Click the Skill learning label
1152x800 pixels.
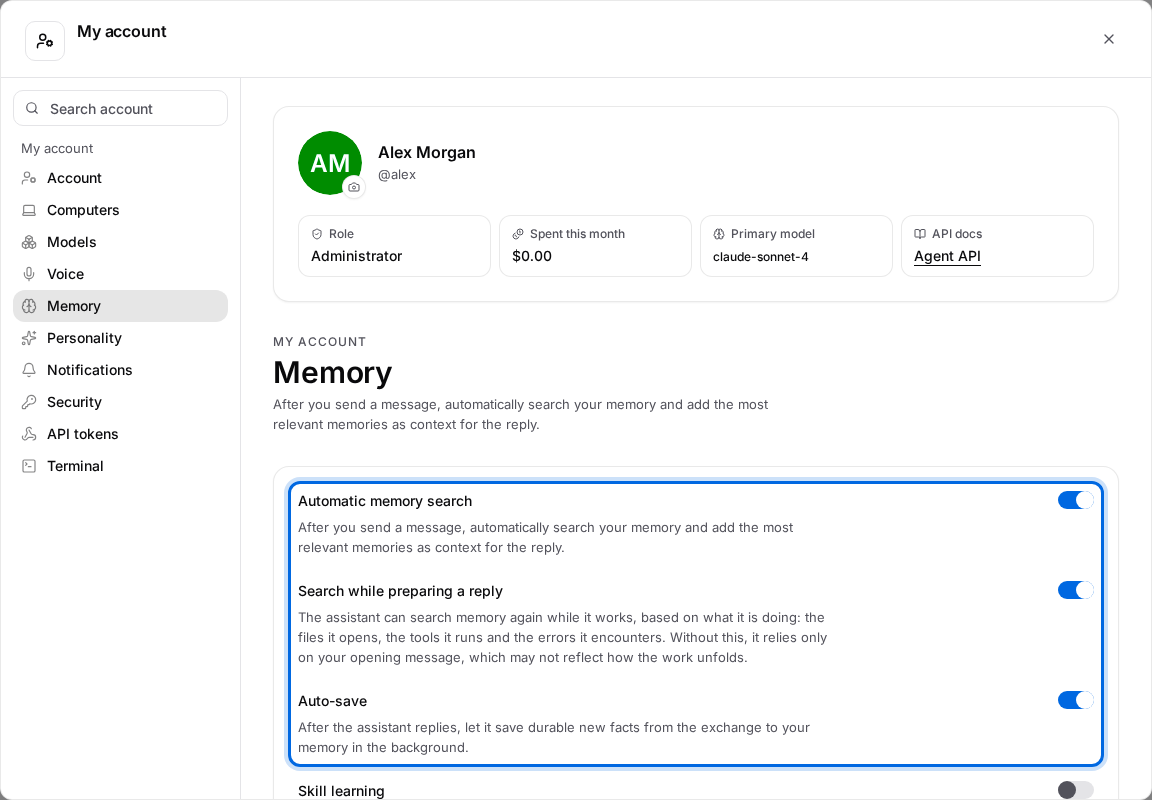click(342, 791)
